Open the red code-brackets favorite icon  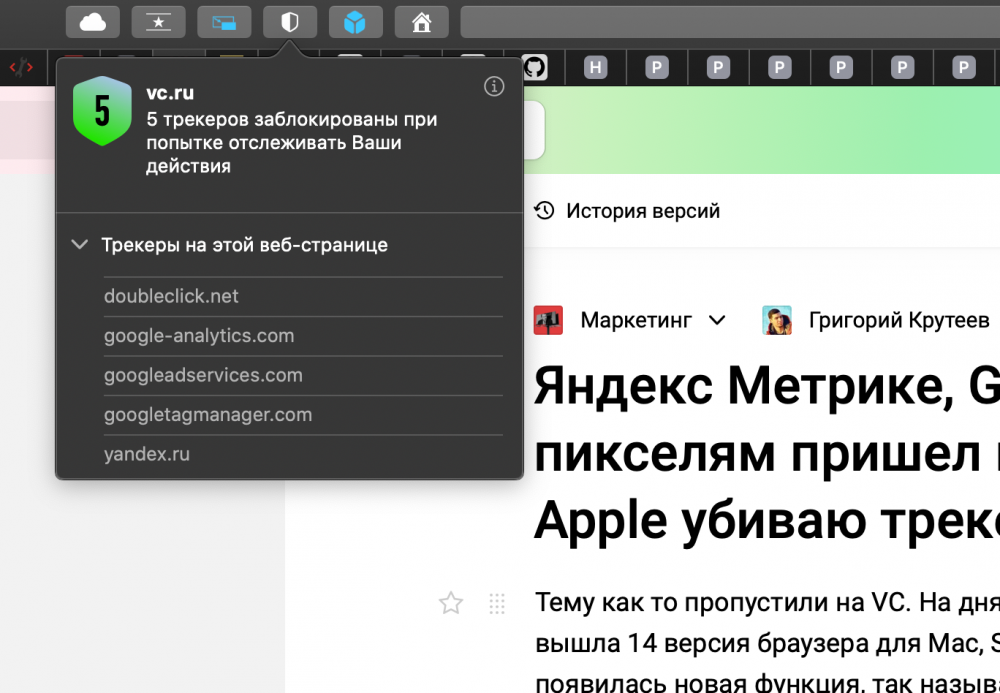(x=21, y=67)
